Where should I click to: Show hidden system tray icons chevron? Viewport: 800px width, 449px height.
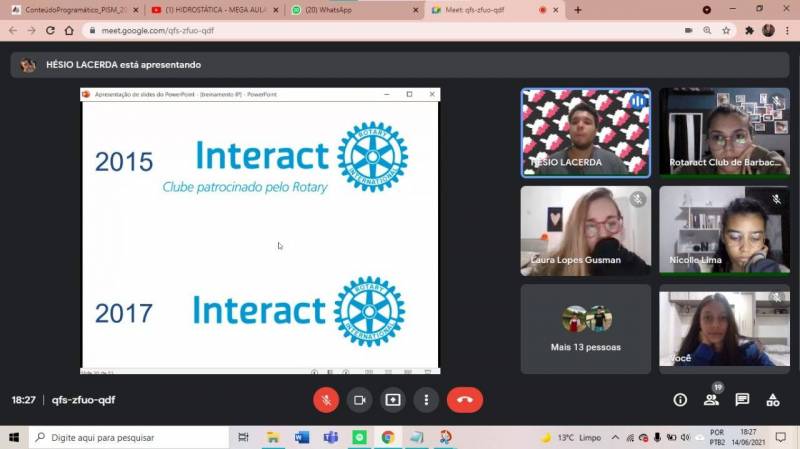coord(615,438)
